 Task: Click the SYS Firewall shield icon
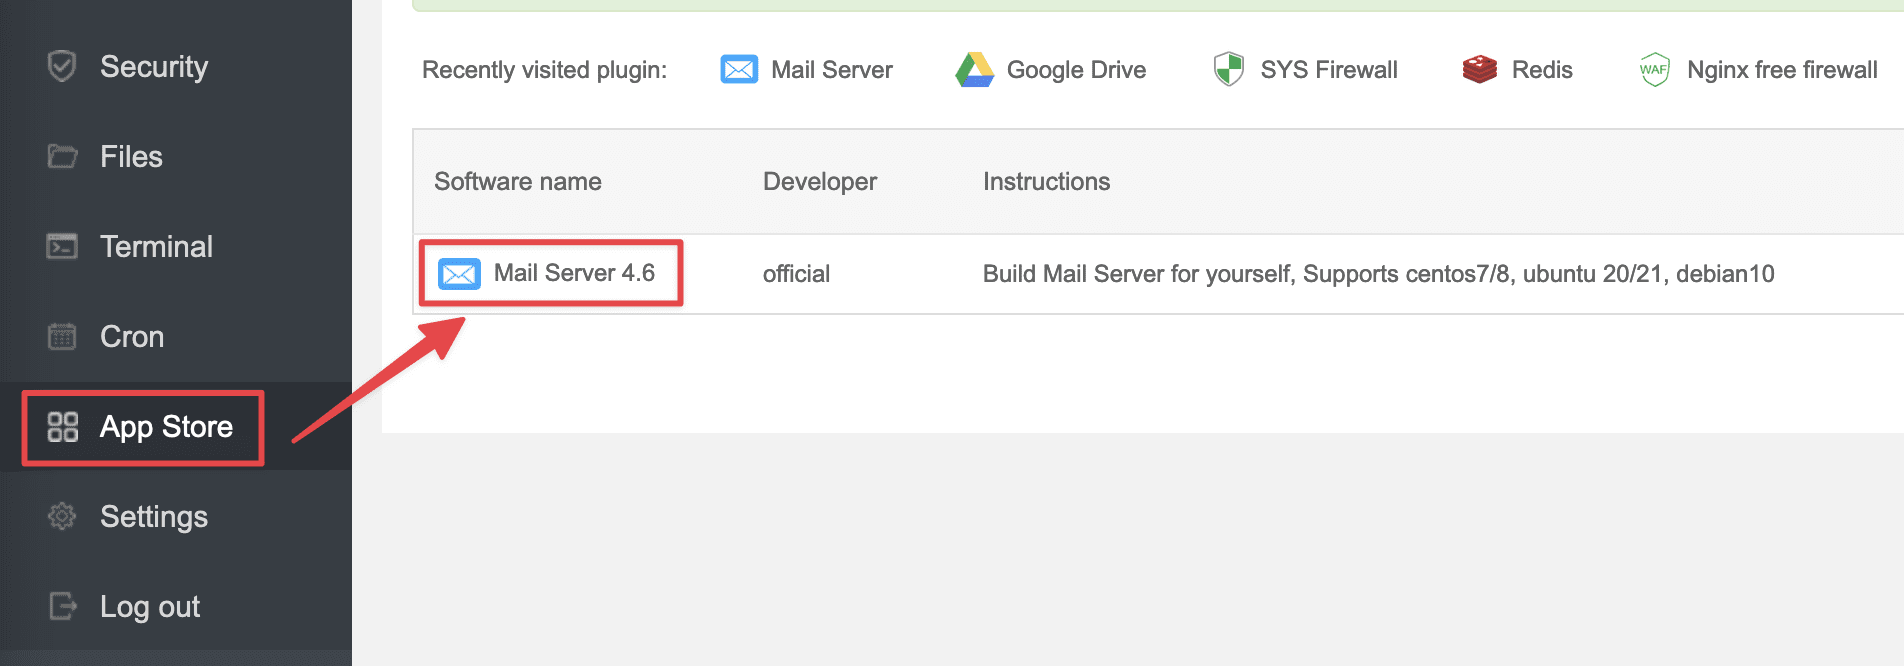pyautogui.click(x=1228, y=70)
